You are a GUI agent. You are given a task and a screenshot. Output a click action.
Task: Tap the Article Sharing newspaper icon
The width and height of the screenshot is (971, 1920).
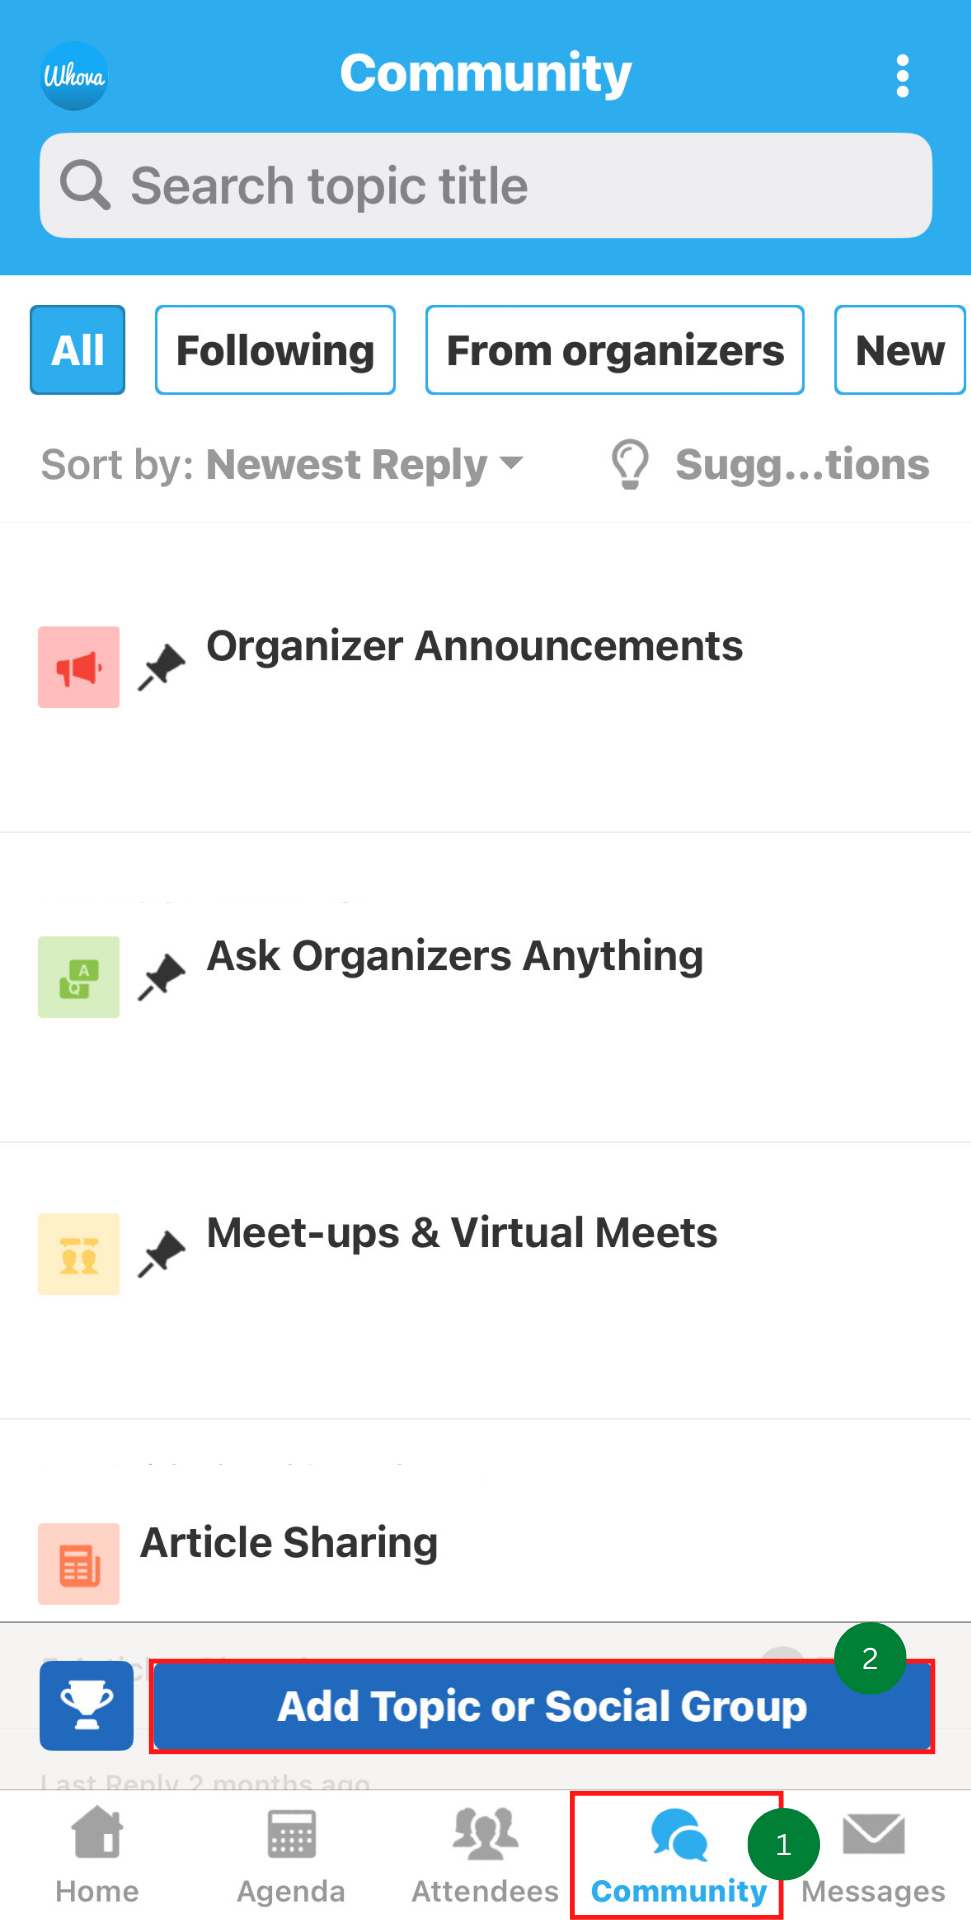[79, 1563]
